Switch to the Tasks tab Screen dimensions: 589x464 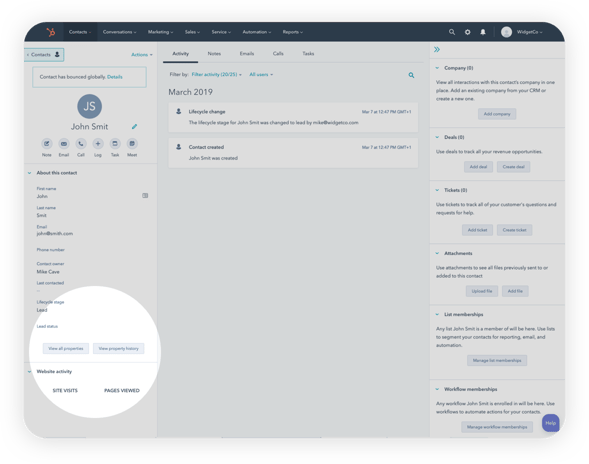tap(308, 54)
